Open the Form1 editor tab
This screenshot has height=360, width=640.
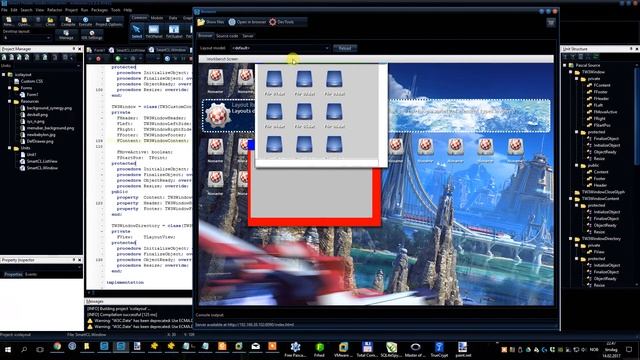[96, 50]
